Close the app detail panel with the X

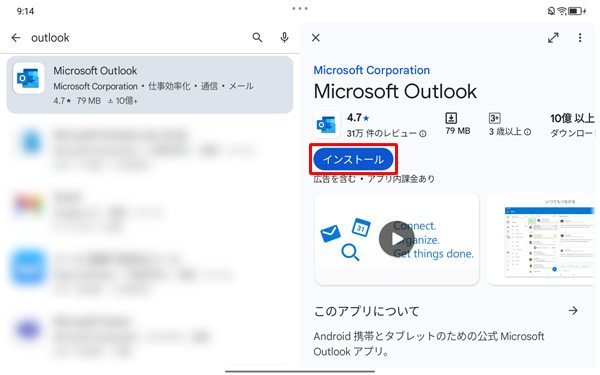(316, 38)
